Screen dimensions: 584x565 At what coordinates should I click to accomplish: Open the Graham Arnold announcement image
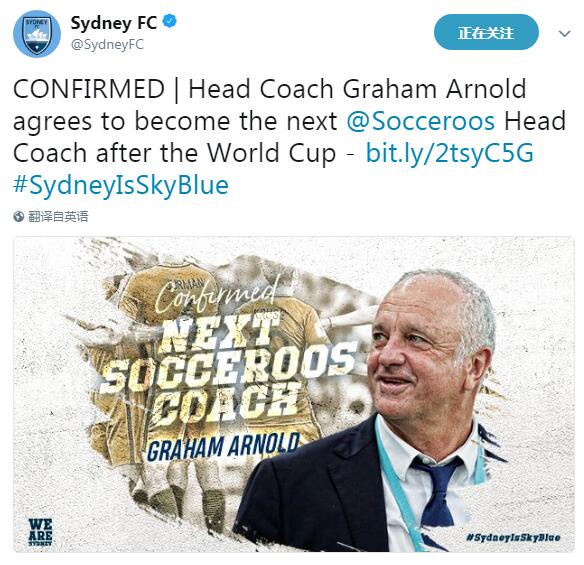[294, 394]
